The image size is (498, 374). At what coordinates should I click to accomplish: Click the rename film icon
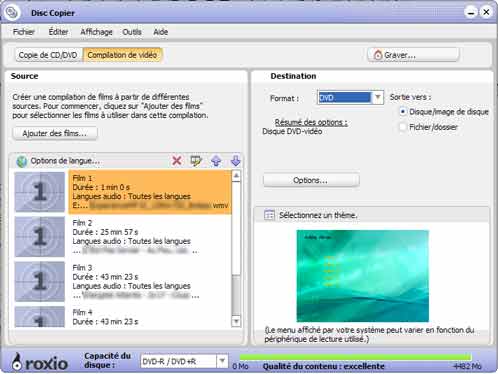196,161
